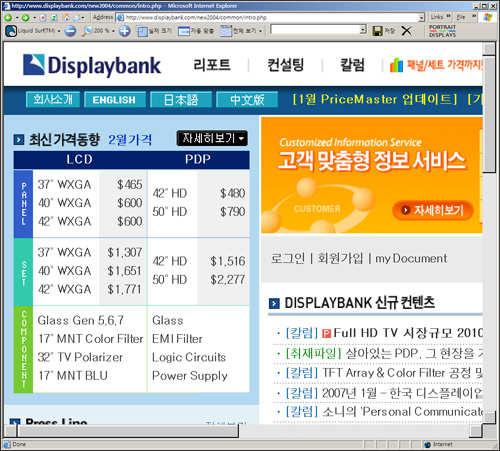This screenshot has height=451, width=500.
Task: Open the Liquid Surf combo box dropdown arrow
Action: 363,30
